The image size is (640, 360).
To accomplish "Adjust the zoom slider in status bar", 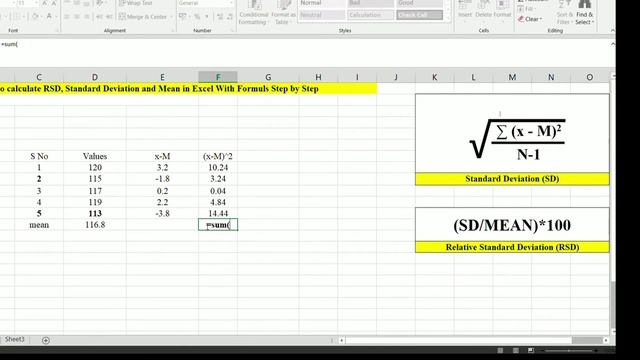I will pyautogui.click(x=569, y=350).
